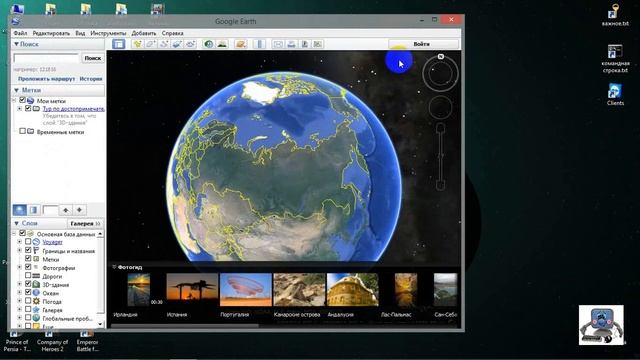Toggle the 'Фотографии' layer checkbox
The image size is (640, 360).
[x=28, y=267]
